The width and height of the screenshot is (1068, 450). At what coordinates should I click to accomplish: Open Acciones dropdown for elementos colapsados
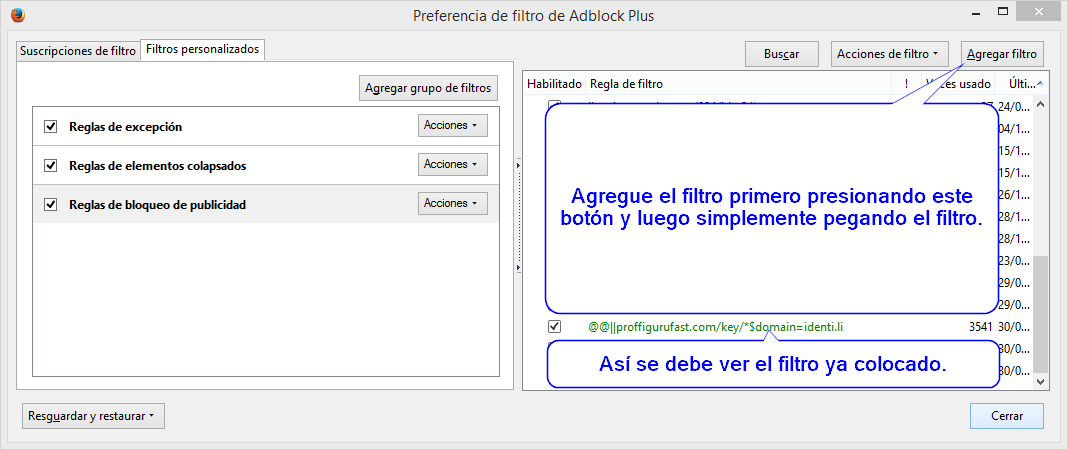click(x=452, y=164)
